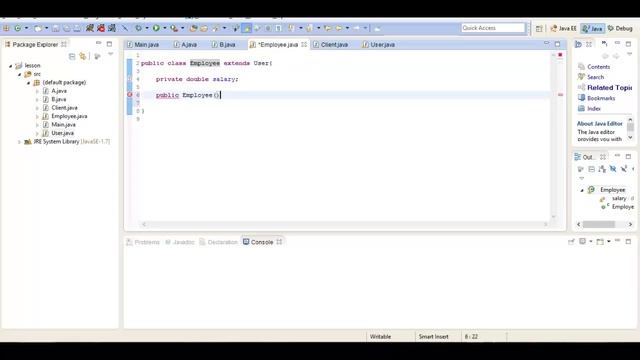Switch to User.java editor tab

point(378,44)
